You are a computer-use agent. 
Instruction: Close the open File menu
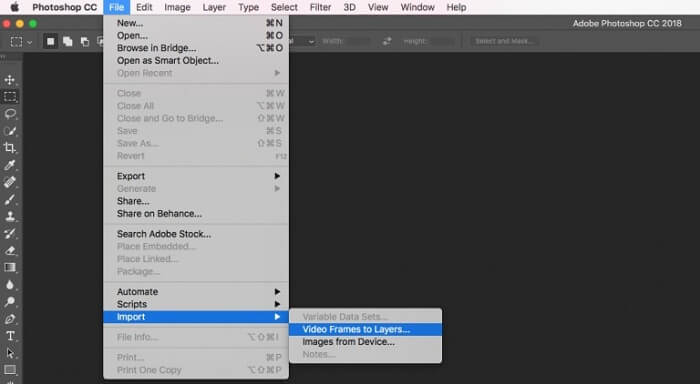pyautogui.click(x=117, y=7)
